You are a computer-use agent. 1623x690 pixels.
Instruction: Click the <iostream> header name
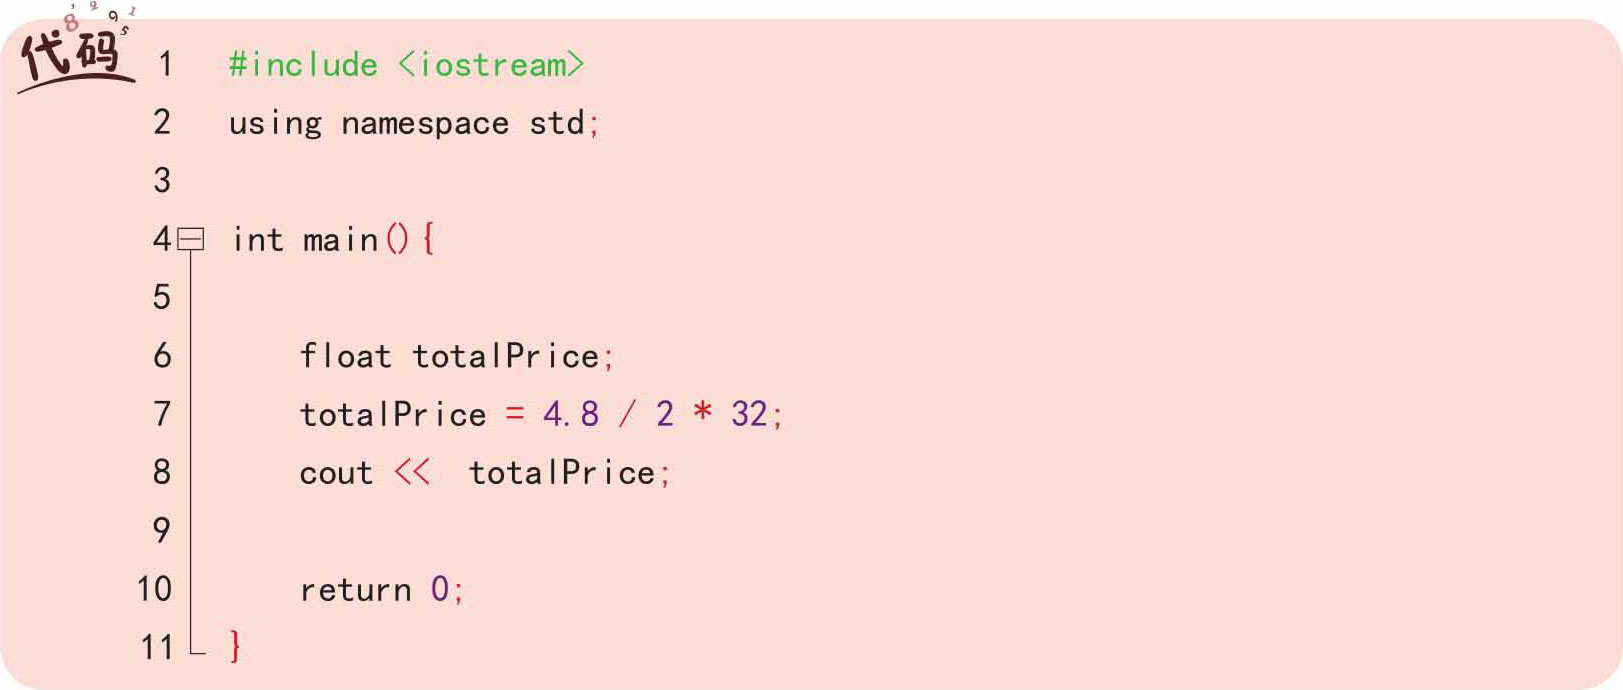click(491, 65)
